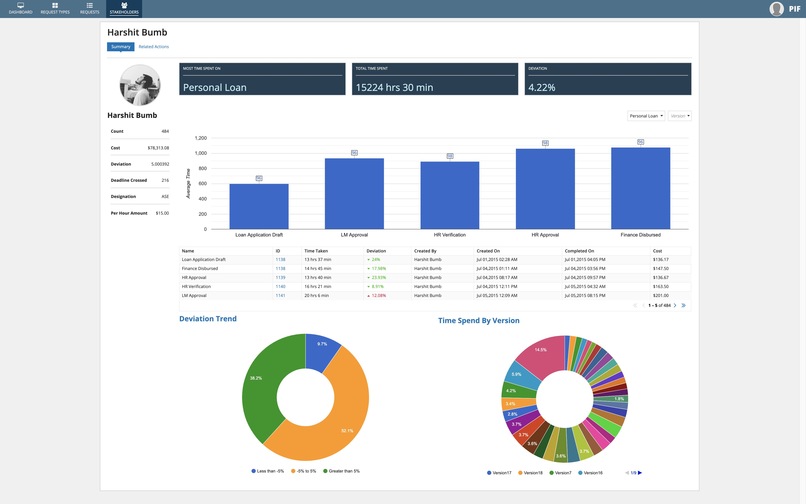Switch to the Summary tab

click(121, 47)
